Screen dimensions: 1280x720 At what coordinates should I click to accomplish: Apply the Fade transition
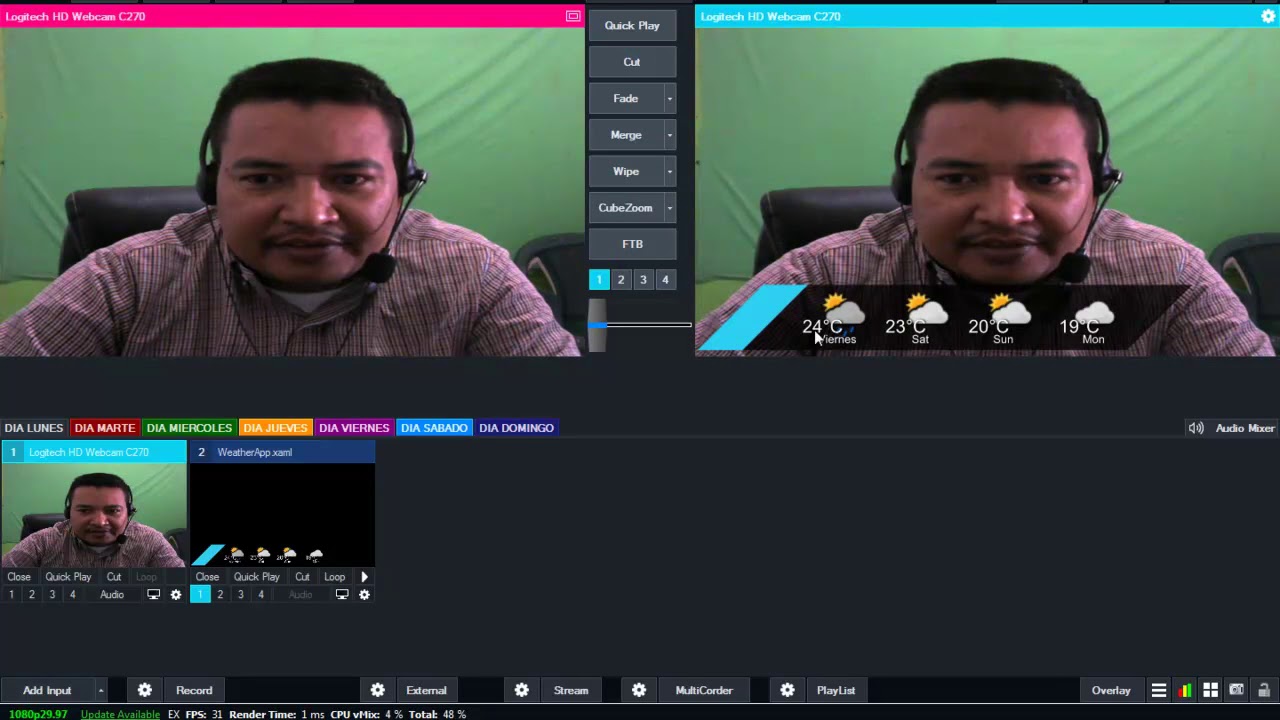click(x=626, y=98)
